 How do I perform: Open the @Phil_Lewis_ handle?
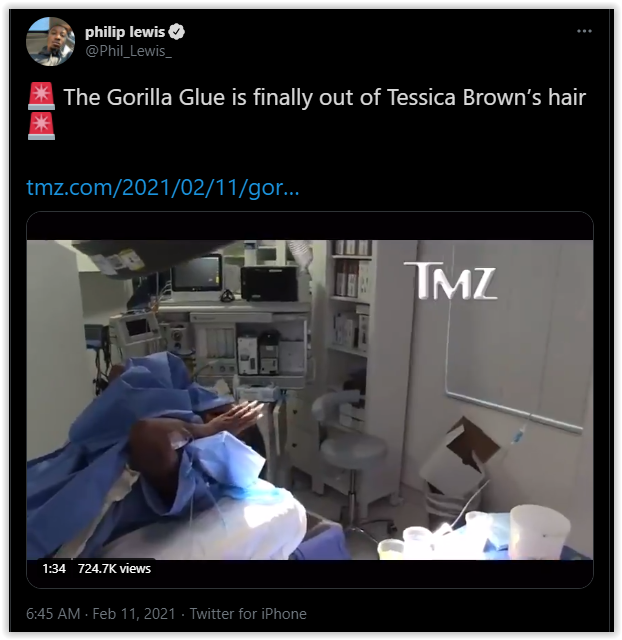(128, 51)
